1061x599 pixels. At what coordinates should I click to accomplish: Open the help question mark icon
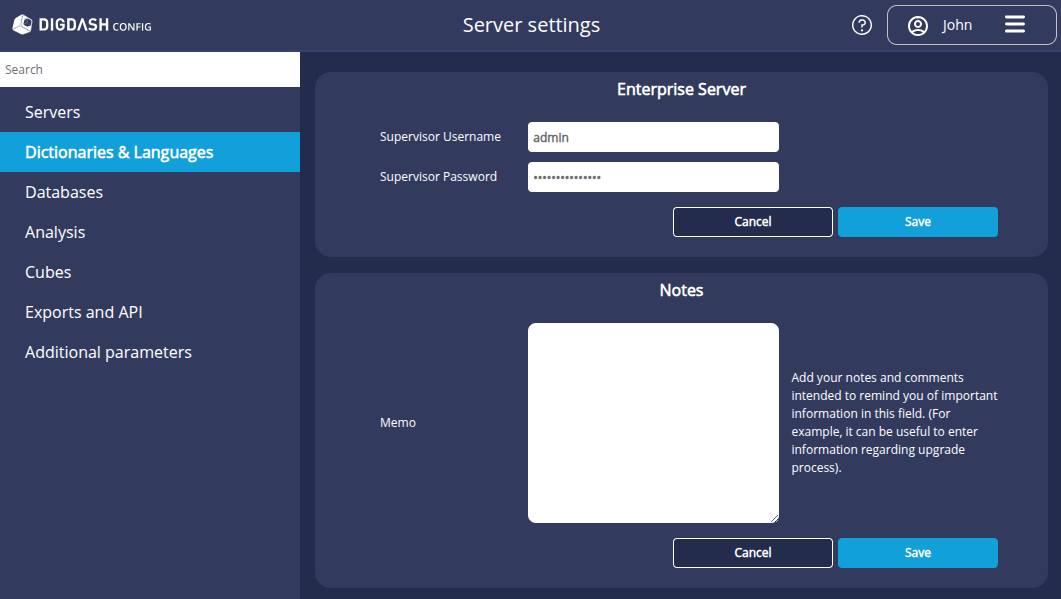tap(862, 25)
